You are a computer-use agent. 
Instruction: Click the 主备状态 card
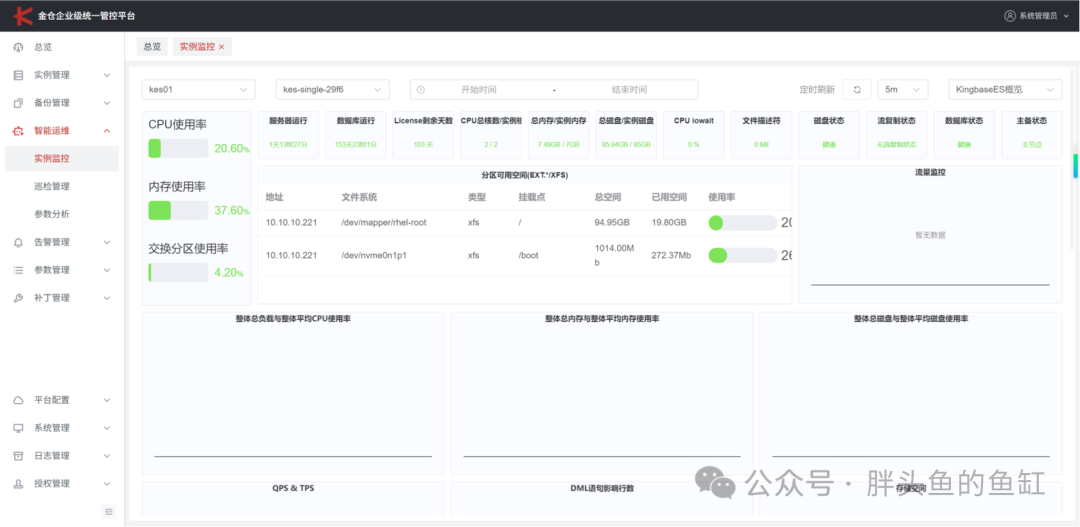pyautogui.click(x=1032, y=135)
